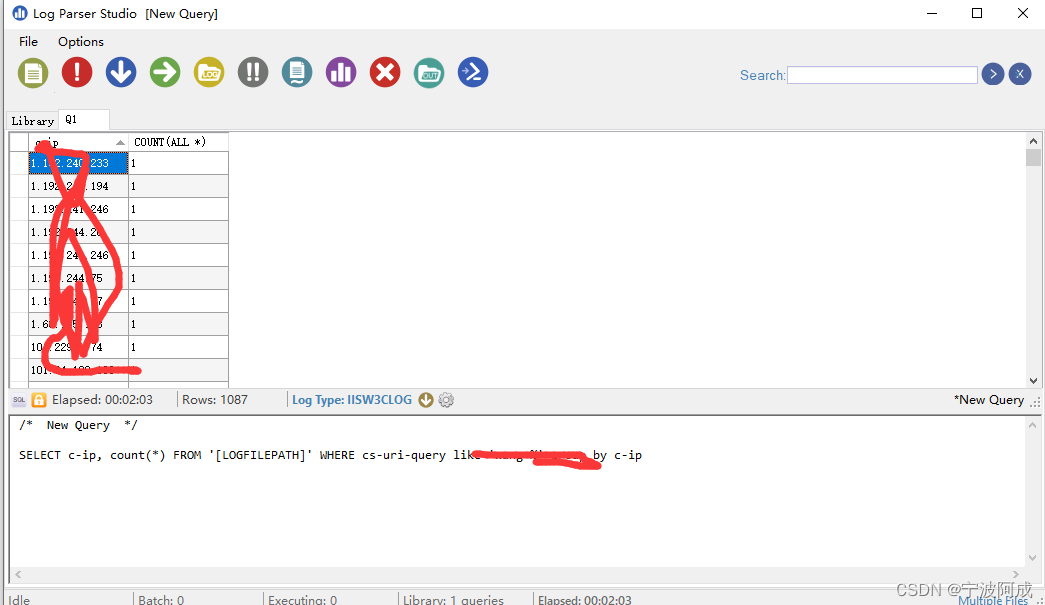Open the log type dropdown arrow
The height and width of the screenshot is (605, 1045).
pos(426,400)
